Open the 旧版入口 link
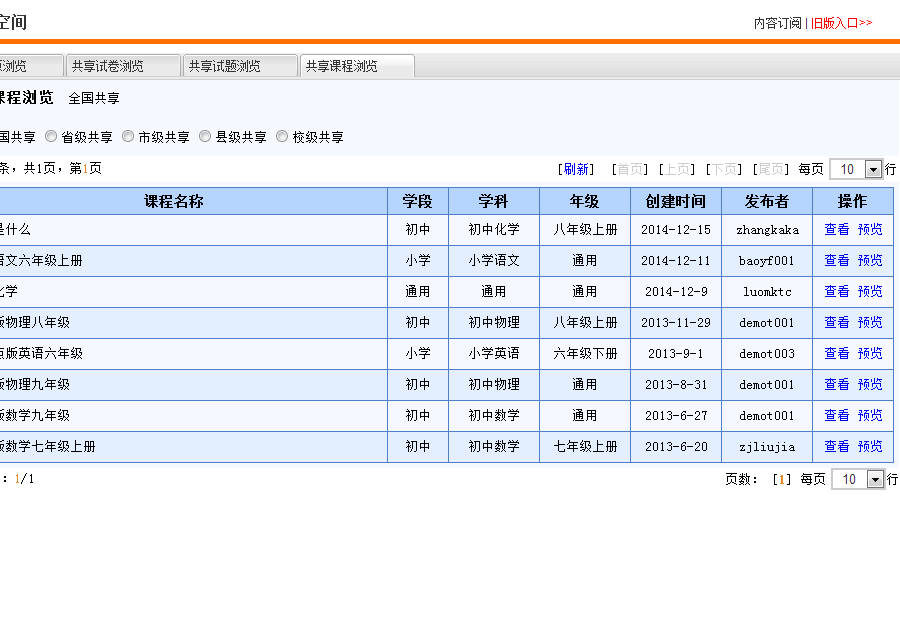 click(x=841, y=23)
